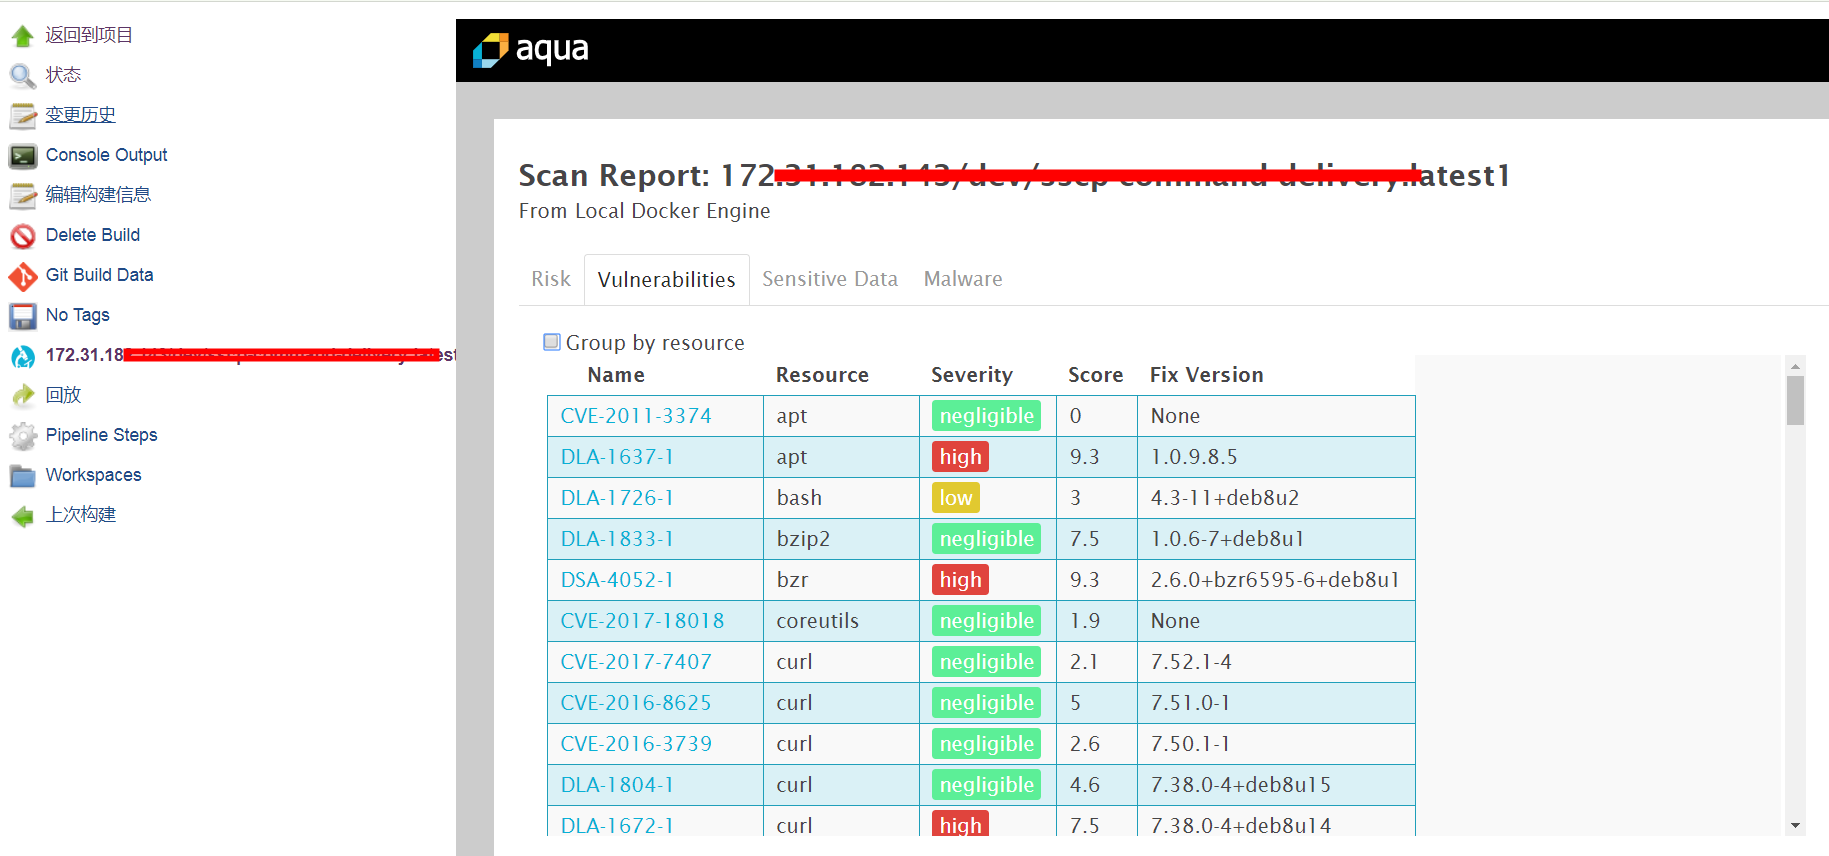Go to 上次构建 previous build
The width and height of the screenshot is (1829, 856).
pos(81,515)
